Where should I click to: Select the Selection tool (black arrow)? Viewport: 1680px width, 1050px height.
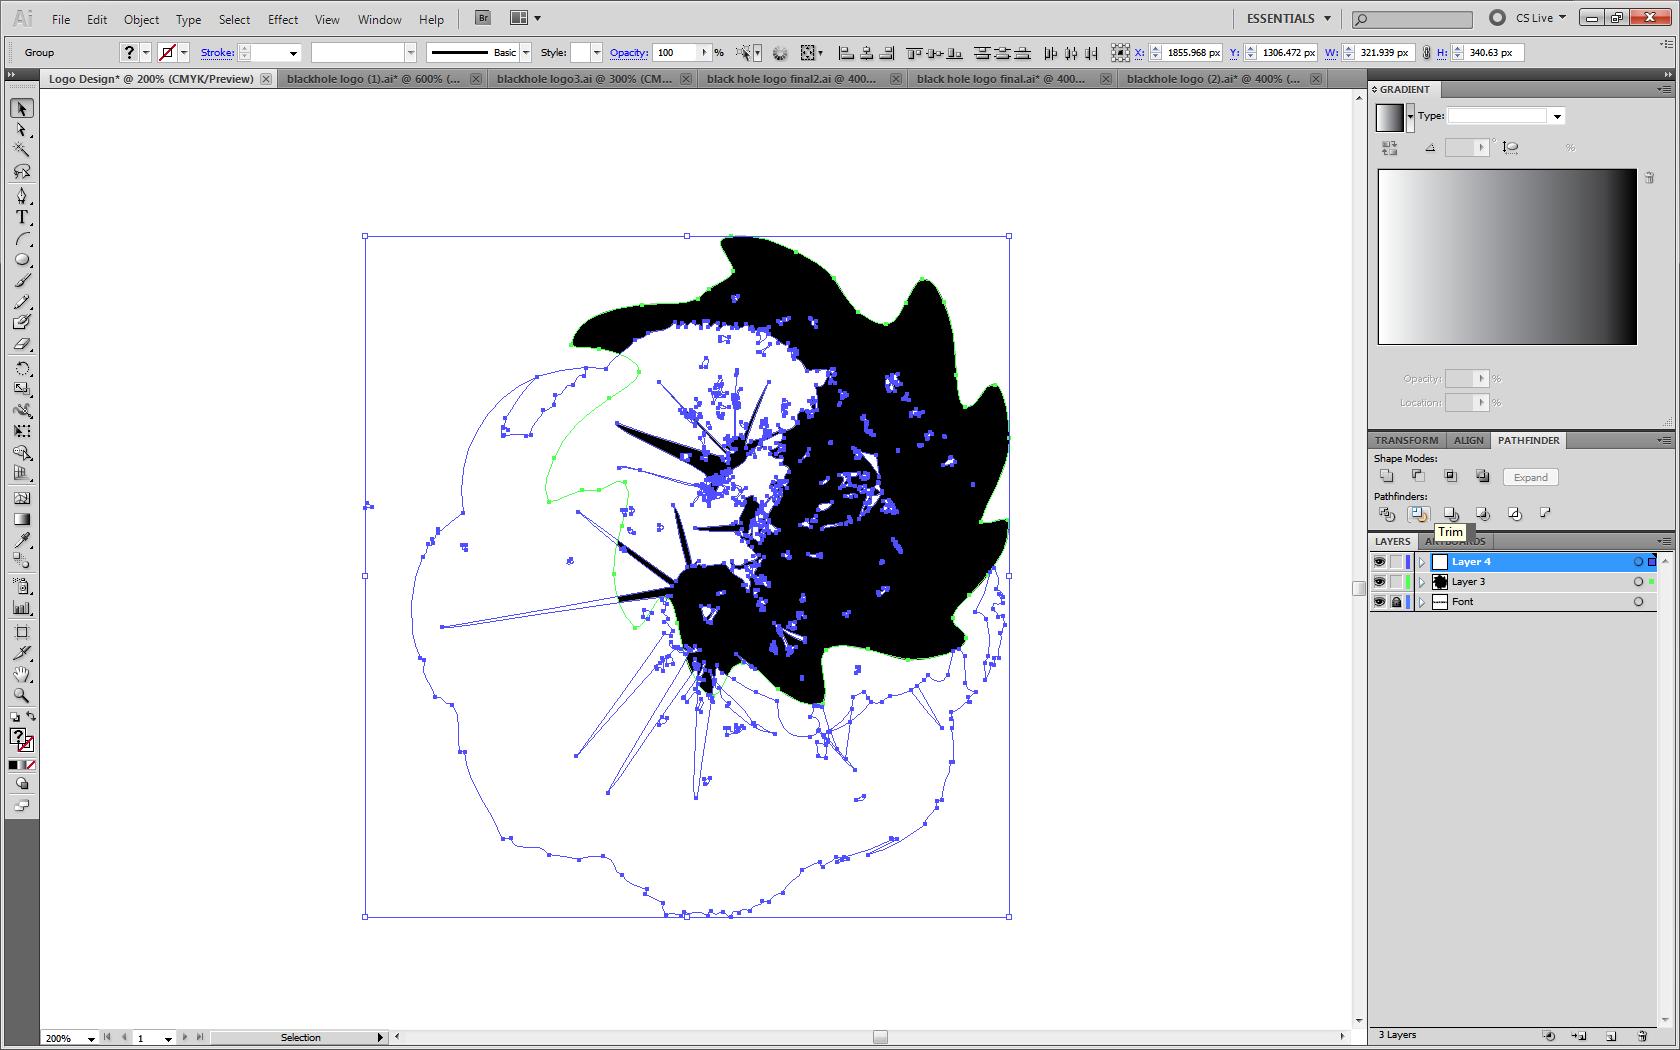[22, 109]
